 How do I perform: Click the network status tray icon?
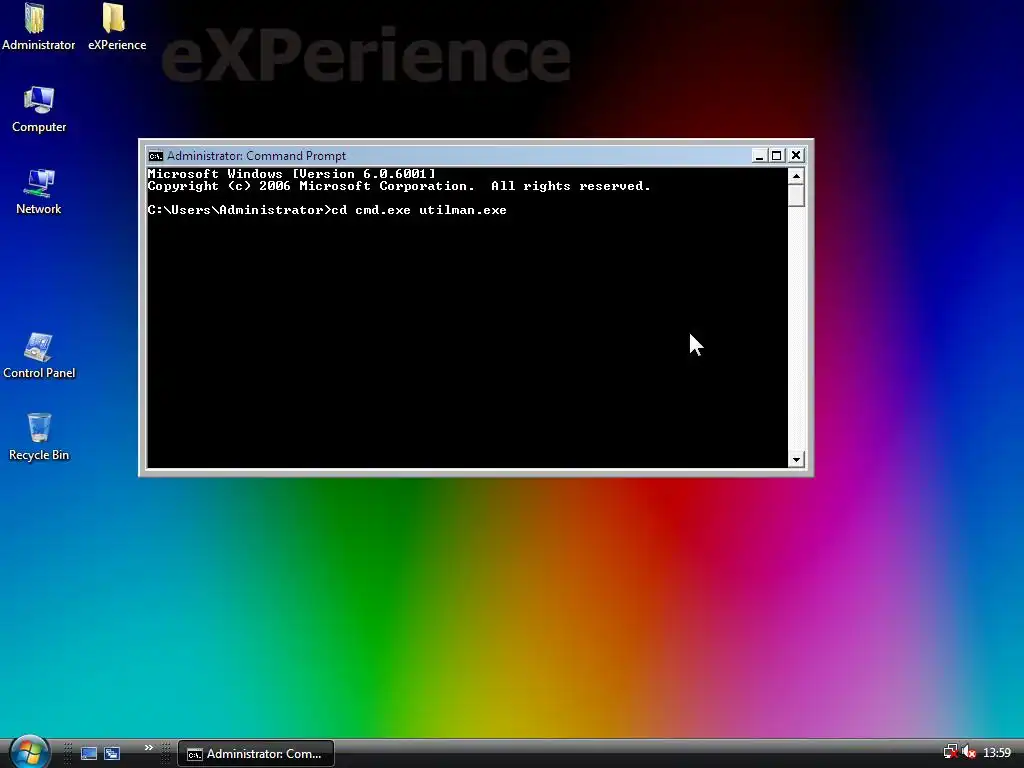point(950,753)
